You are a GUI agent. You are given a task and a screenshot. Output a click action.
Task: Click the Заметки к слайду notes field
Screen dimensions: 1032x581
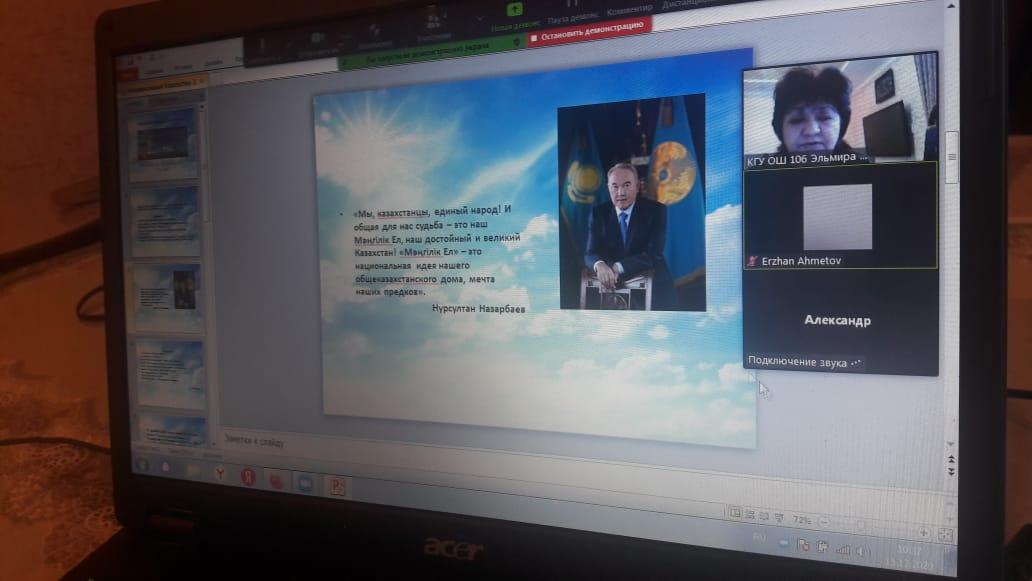(x=400, y=444)
